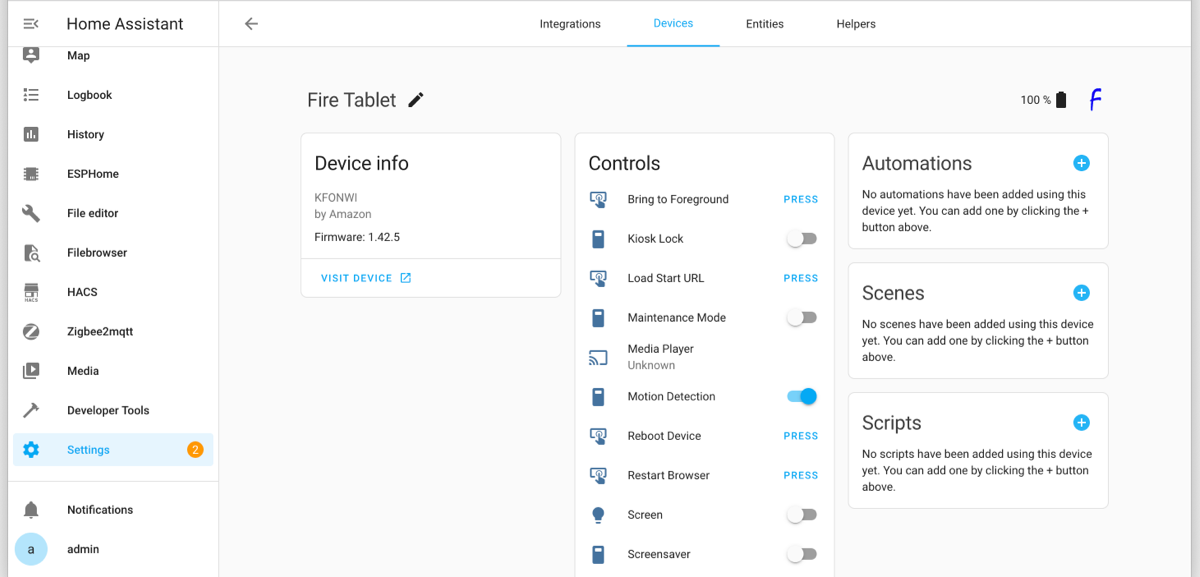Click the admin user avatar
The width and height of the screenshot is (1200, 577).
[x=31, y=549]
